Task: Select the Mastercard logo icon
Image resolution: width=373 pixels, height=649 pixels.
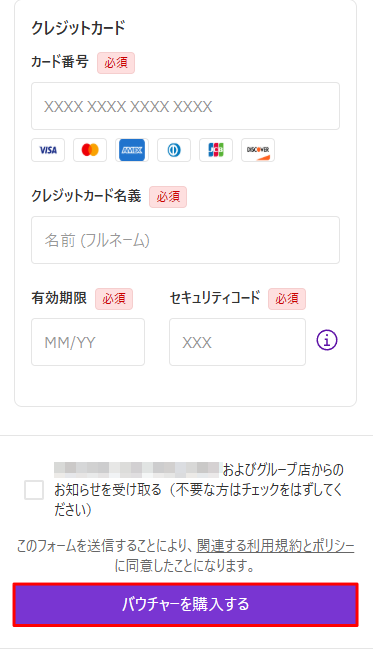Action: pyautogui.click(x=90, y=150)
